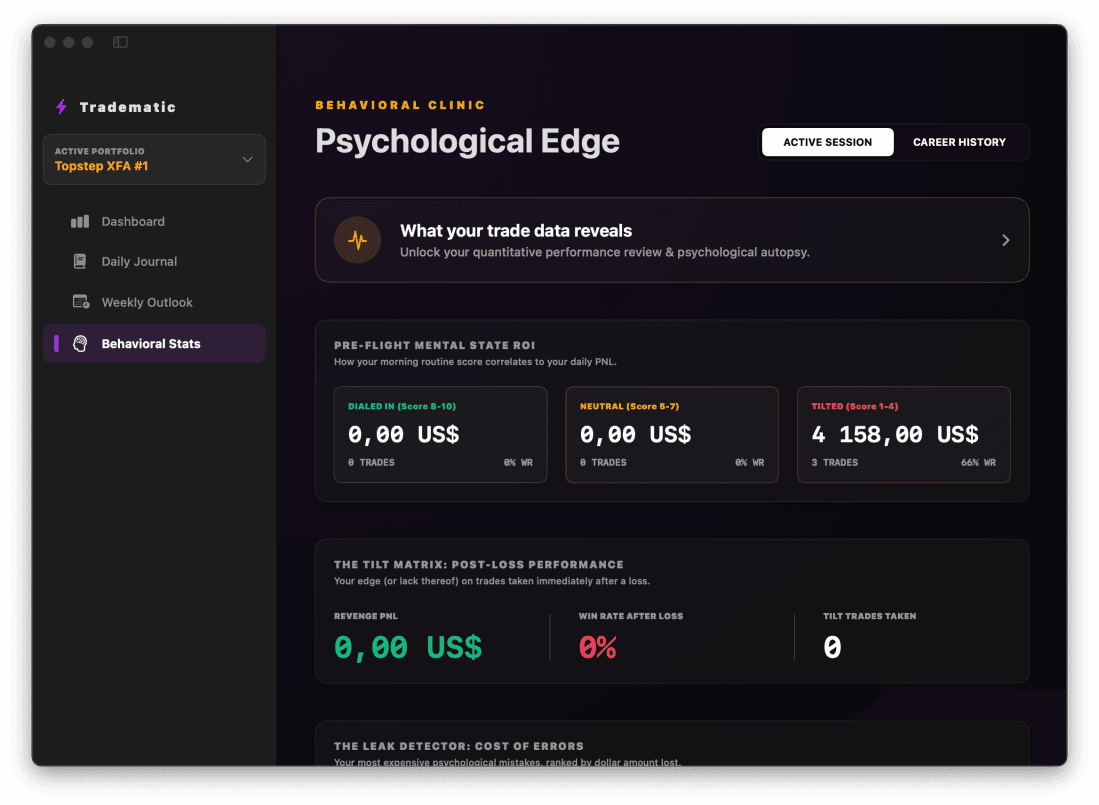Click the 'Topstep XFA #1' portfolio name
1099x805 pixels.
pyautogui.click(x=102, y=166)
